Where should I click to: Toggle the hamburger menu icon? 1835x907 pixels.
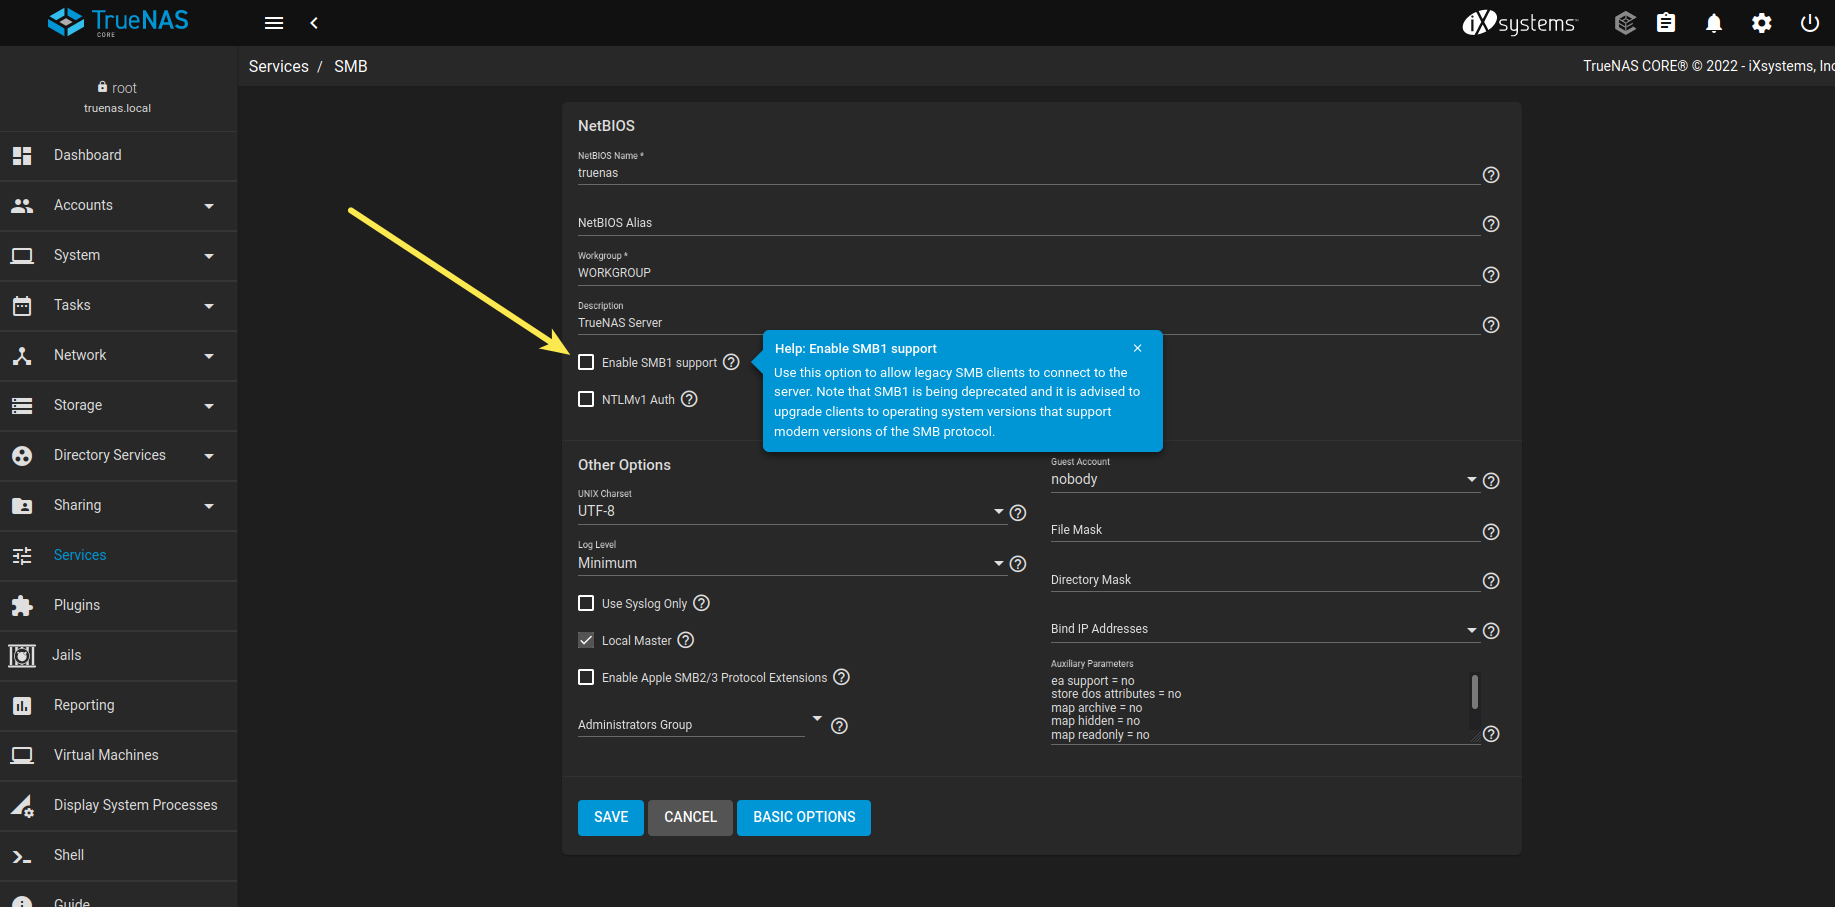tap(274, 23)
